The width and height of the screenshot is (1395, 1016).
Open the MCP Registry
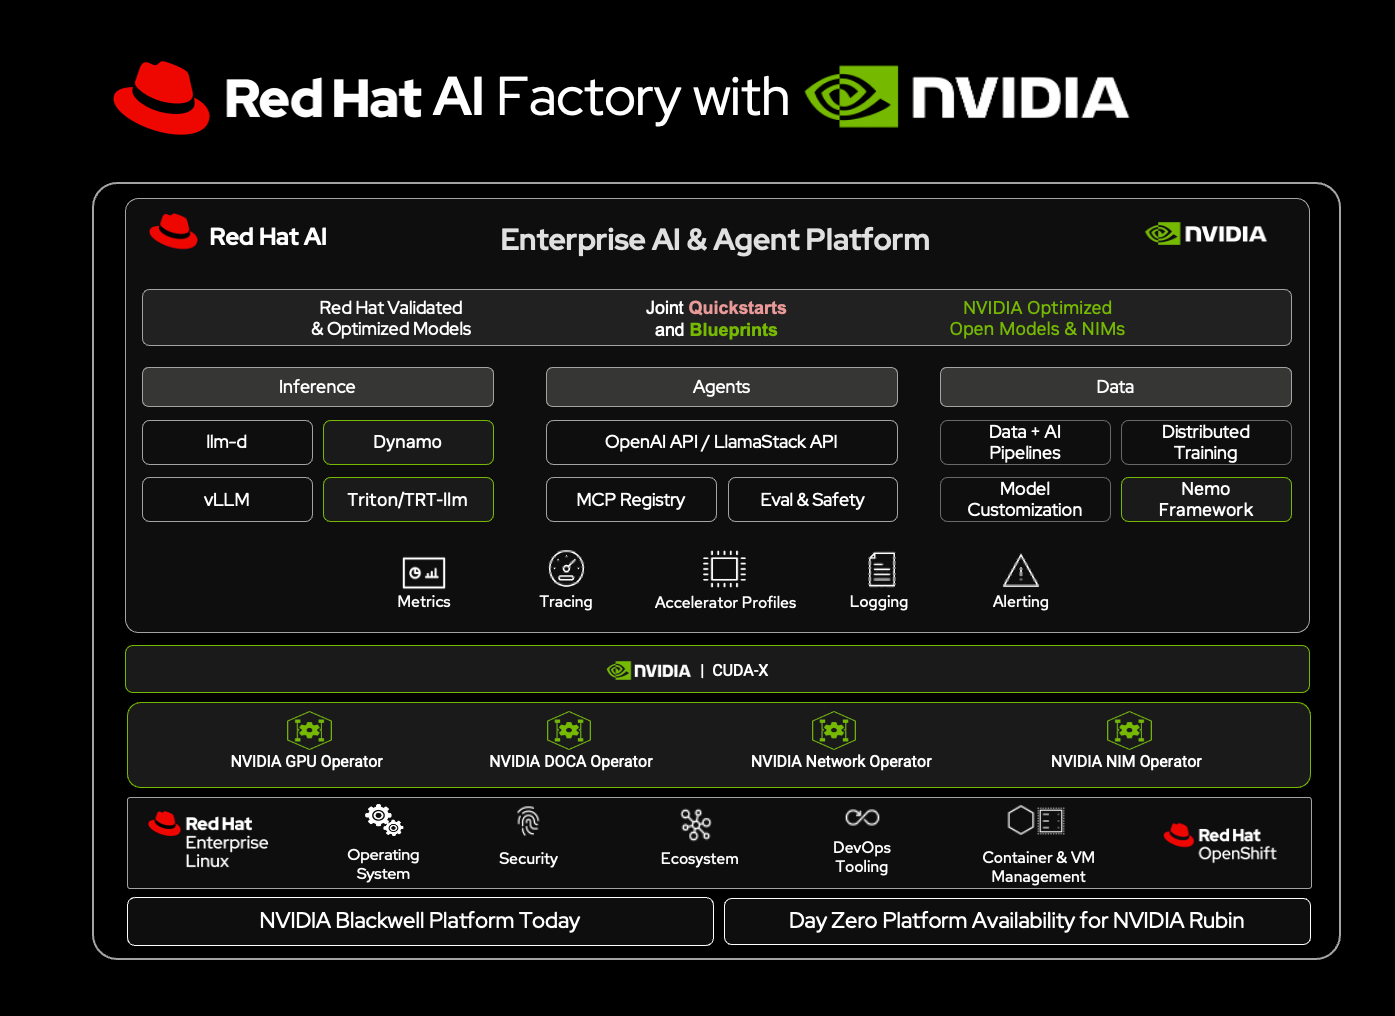click(630, 499)
